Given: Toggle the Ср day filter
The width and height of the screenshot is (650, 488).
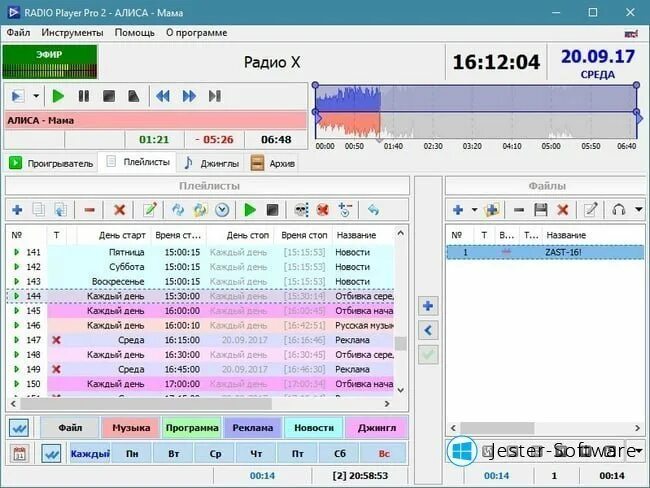Looking at the screenshot, I should [215, 454].
